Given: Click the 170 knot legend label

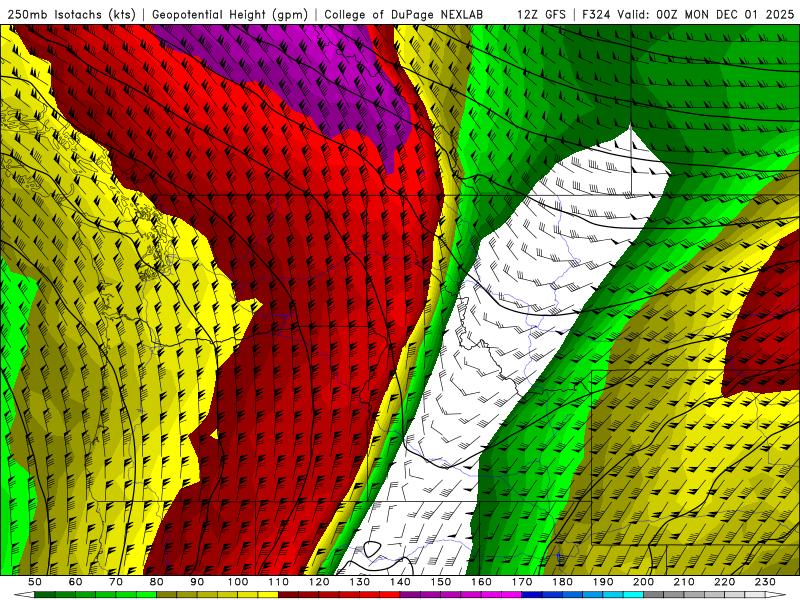Looking at the screenshot, I should point(521,582).
